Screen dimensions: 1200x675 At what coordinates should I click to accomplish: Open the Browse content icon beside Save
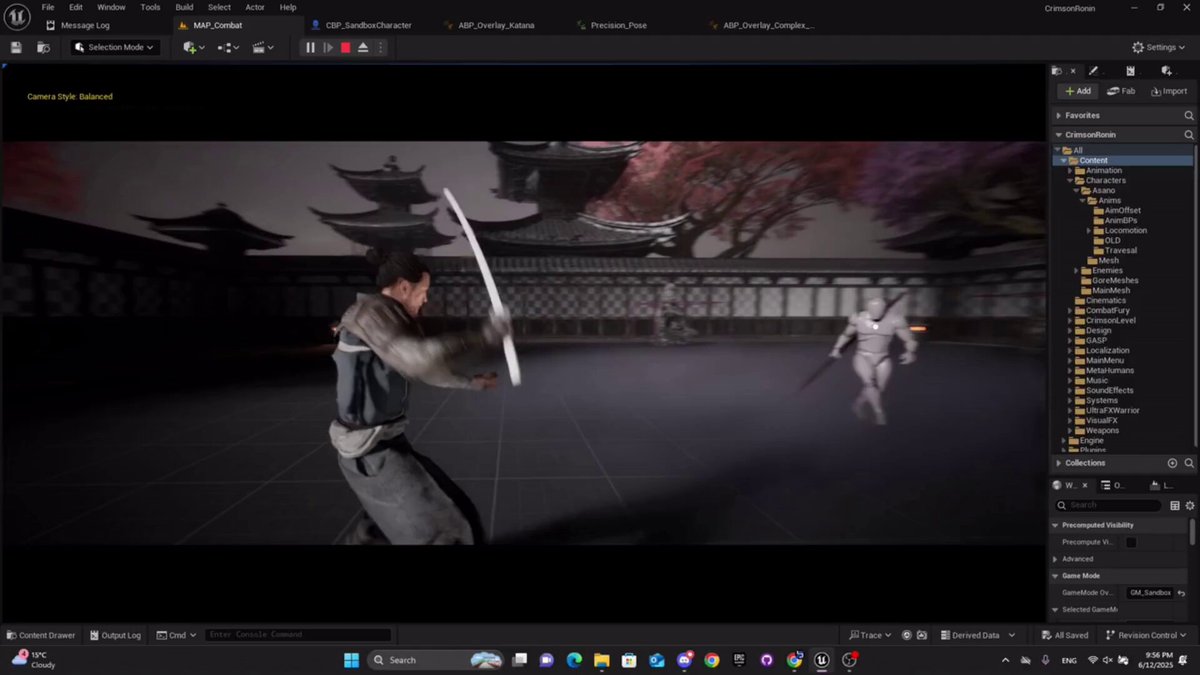[x=43, y=47]
